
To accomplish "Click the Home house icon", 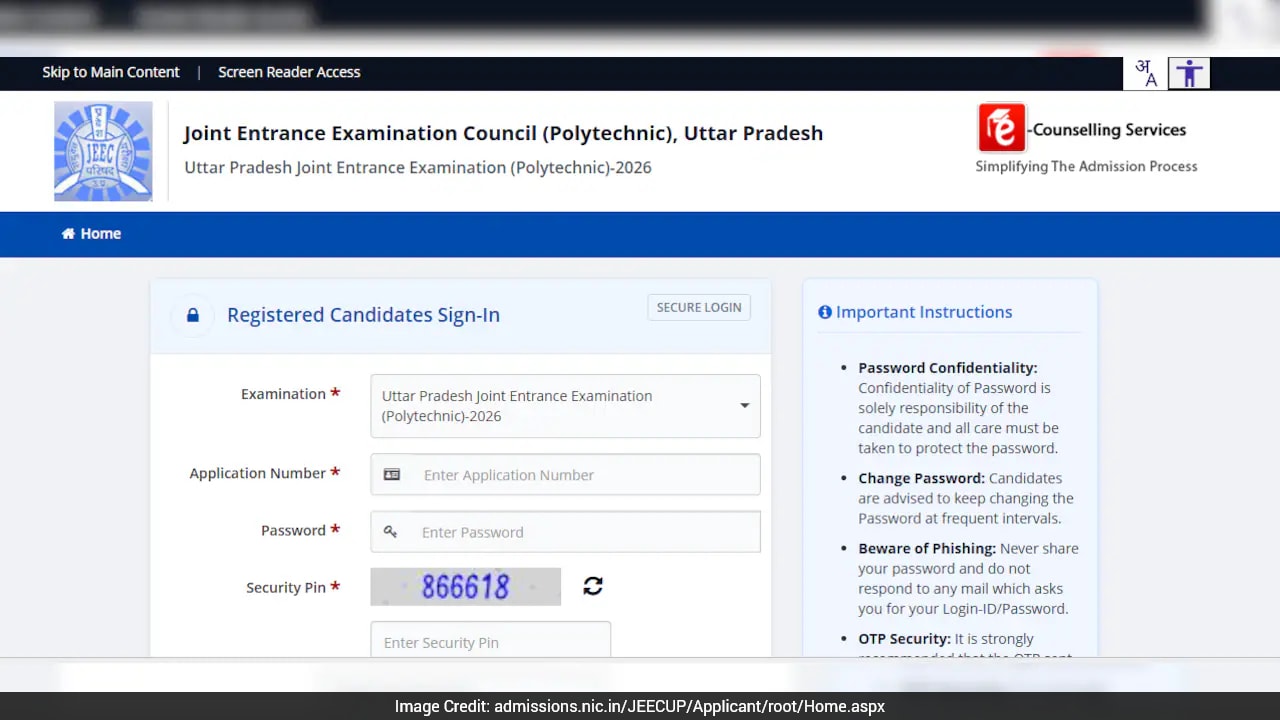I will pos(68,233).
